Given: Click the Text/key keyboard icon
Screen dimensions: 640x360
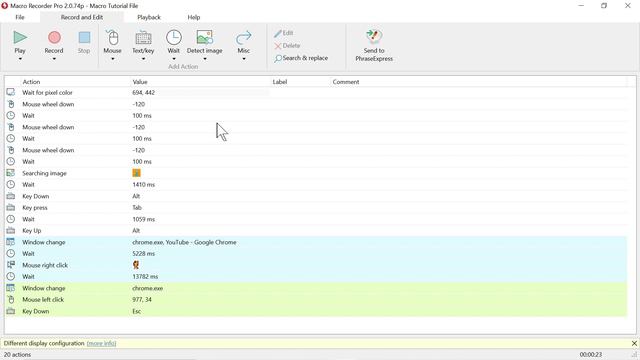Looking at the screenshot, I should 143,38.
